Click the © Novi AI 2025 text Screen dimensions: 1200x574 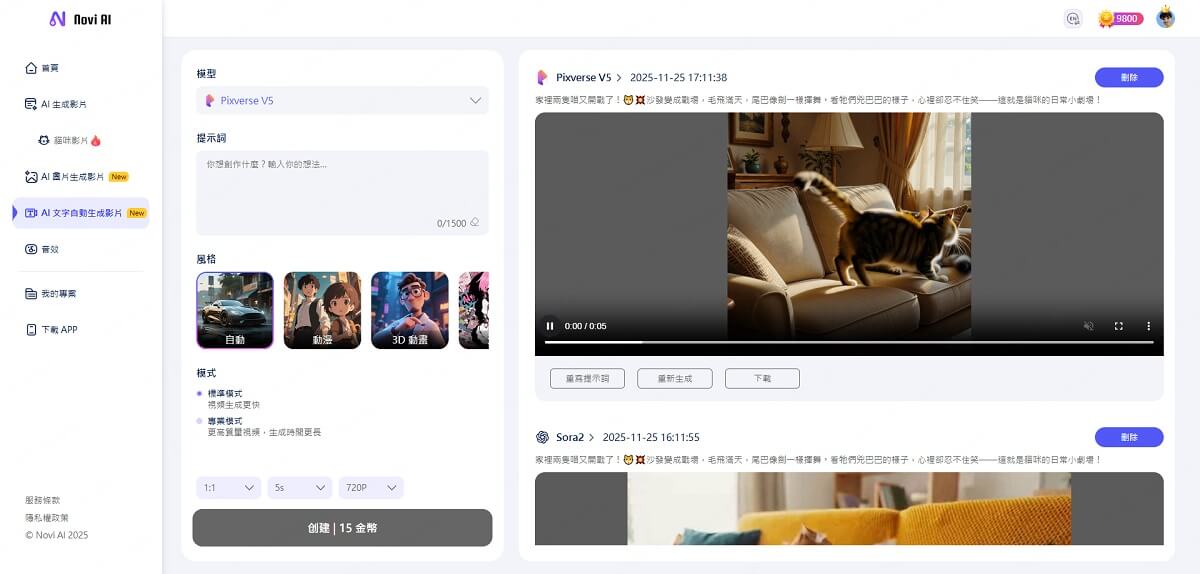[x=57, y=535]
